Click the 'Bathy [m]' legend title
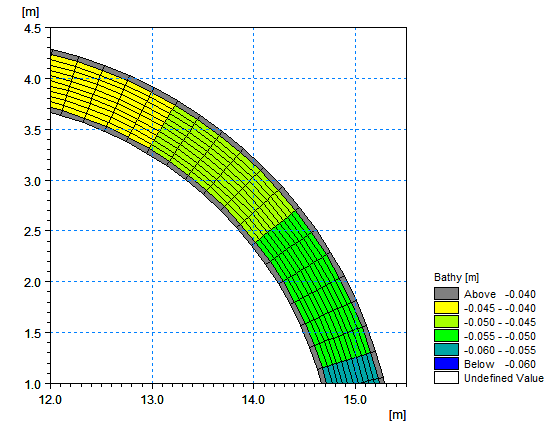The height and width of the screenshot is (425, 557). coord(456,277)
